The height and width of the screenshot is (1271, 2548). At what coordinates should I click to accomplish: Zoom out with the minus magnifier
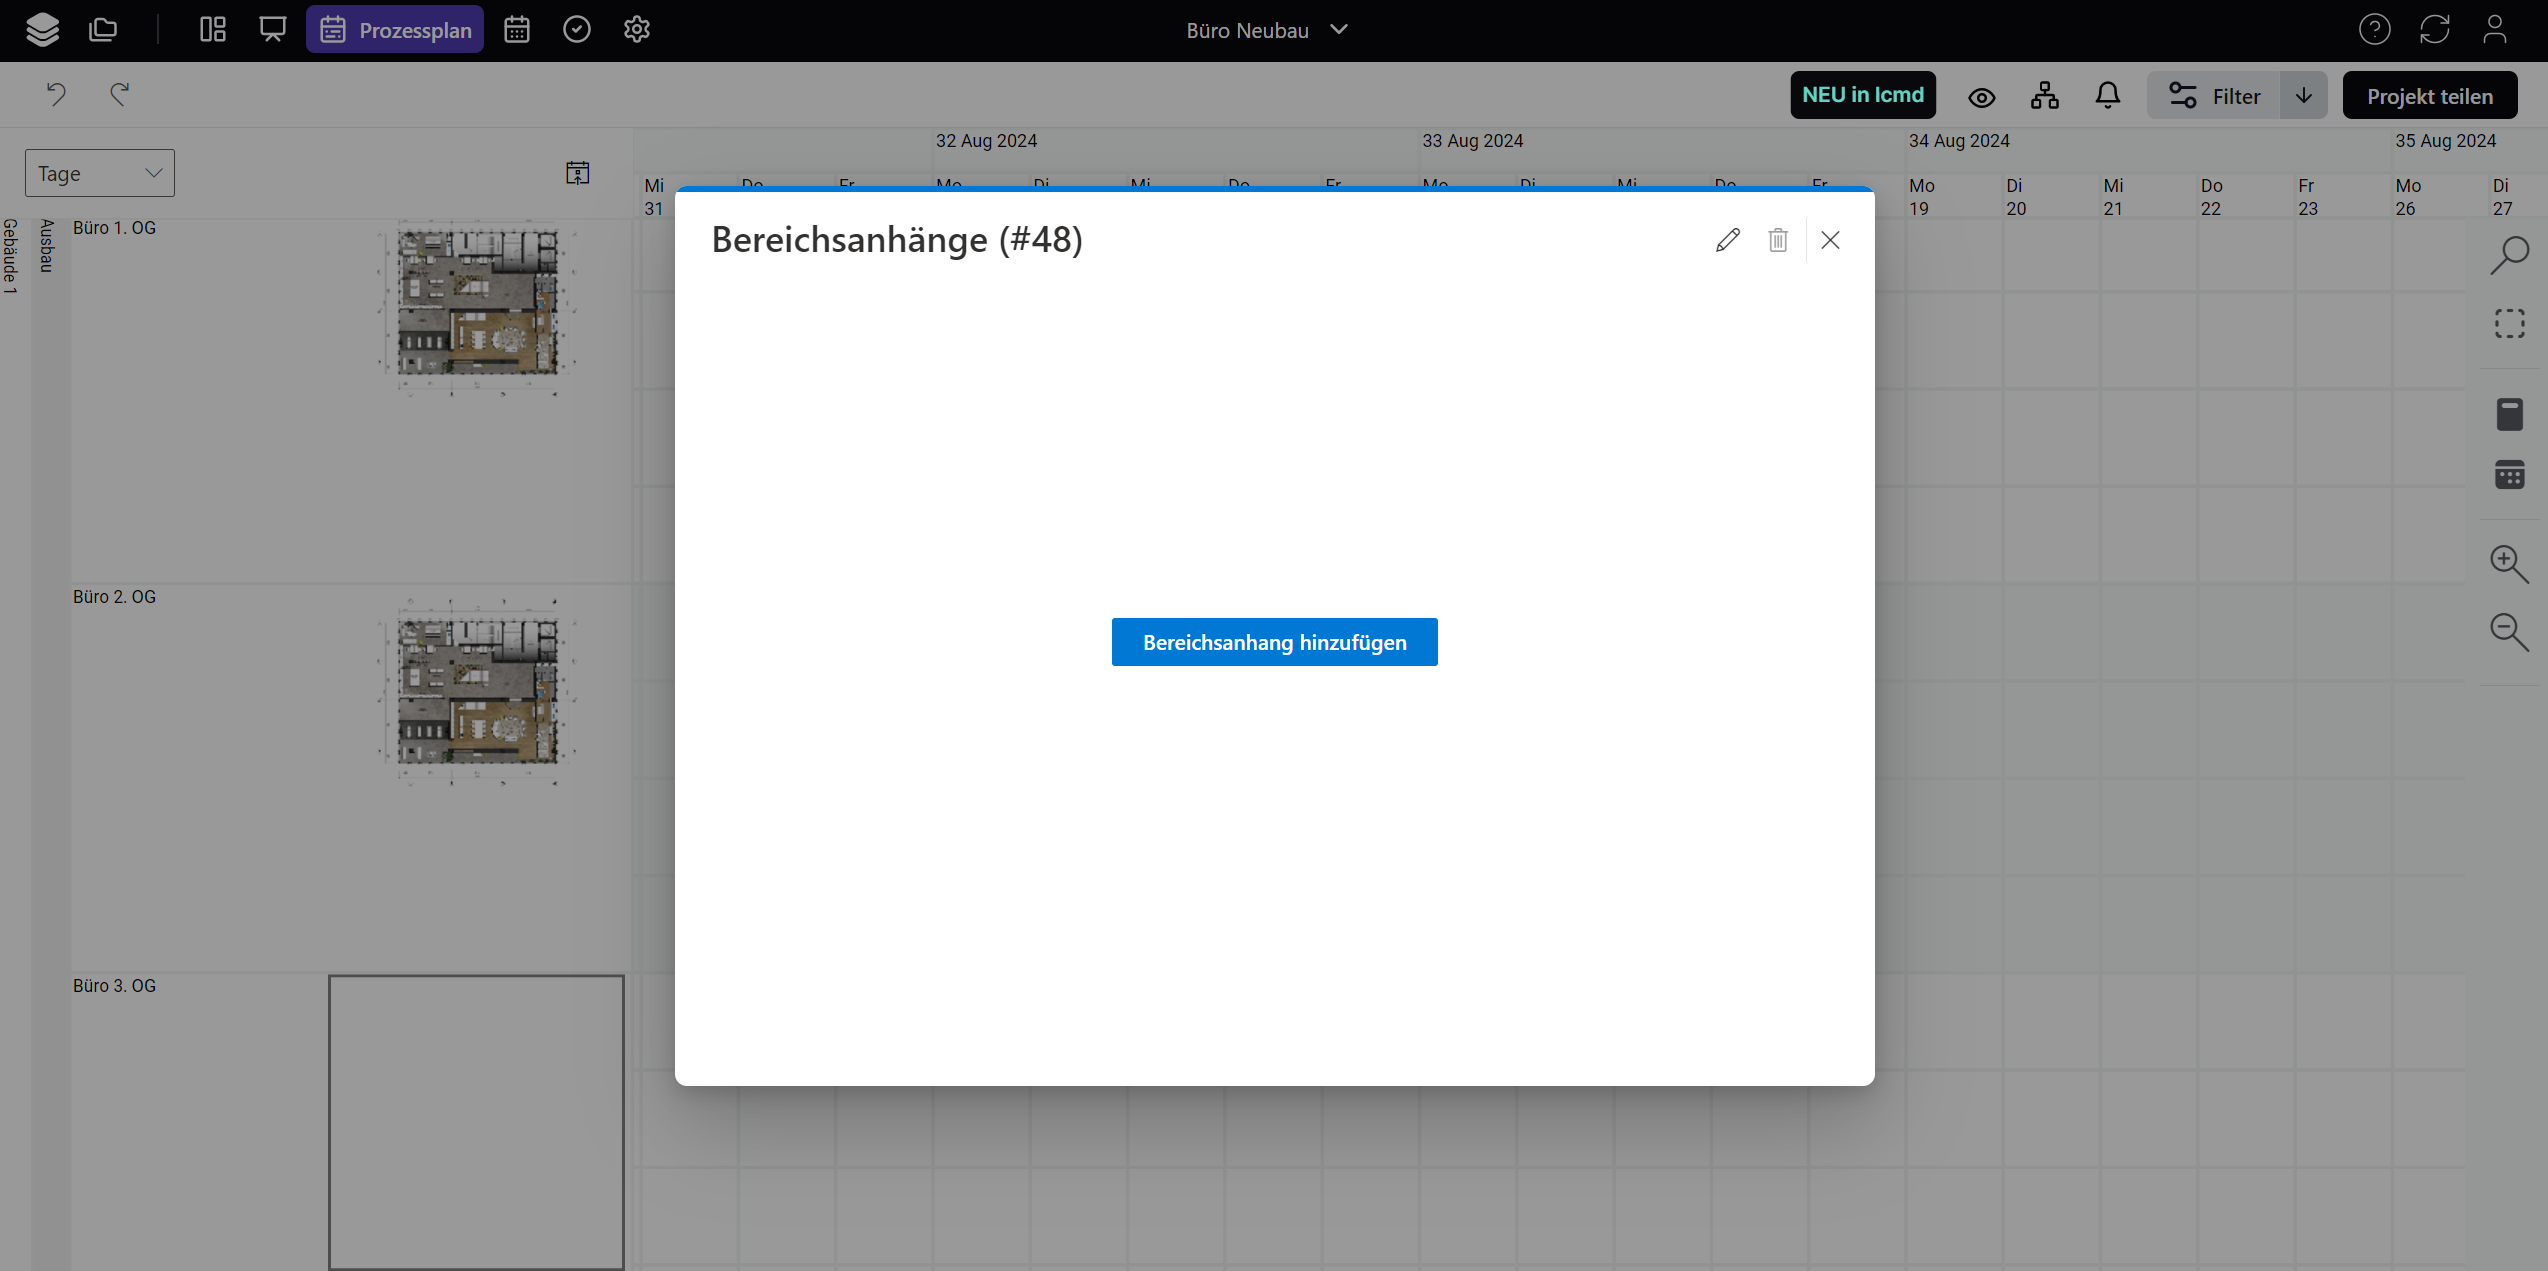tap(2508, 632)
